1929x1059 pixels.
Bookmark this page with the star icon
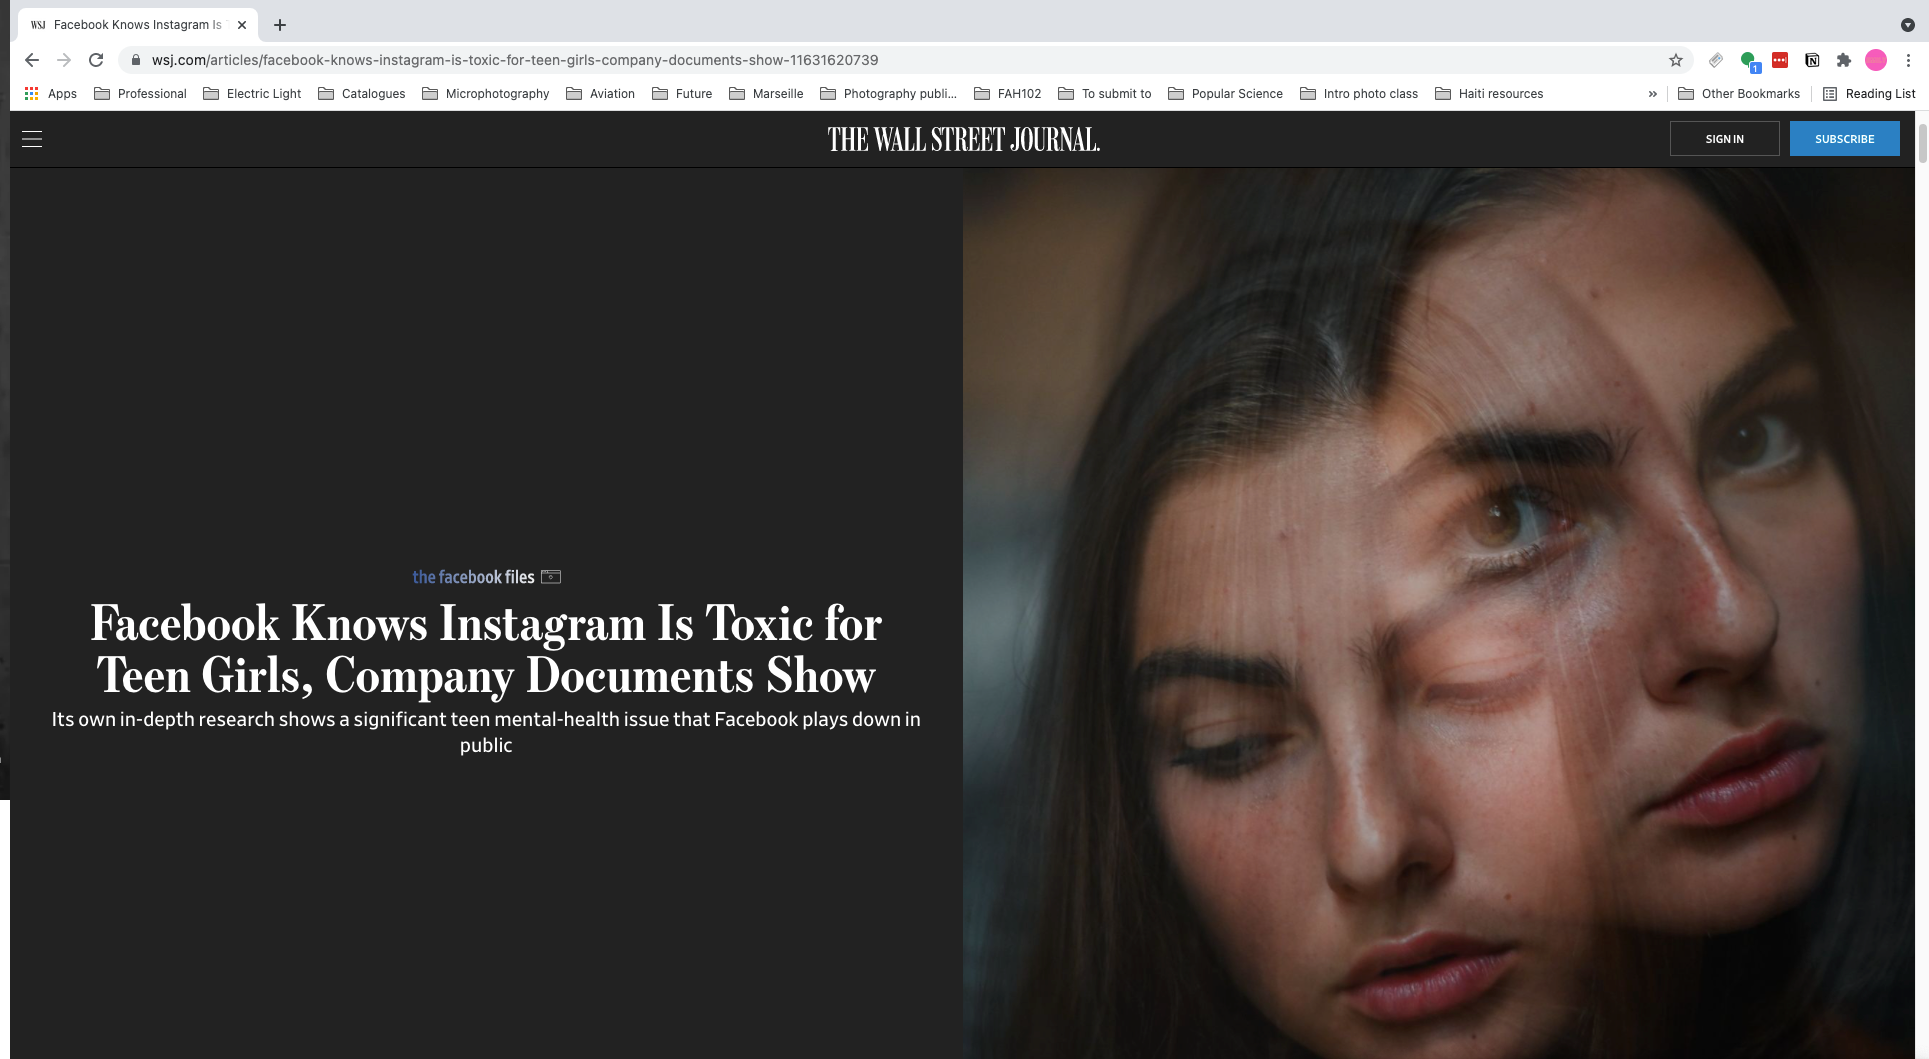point(1676,60)
